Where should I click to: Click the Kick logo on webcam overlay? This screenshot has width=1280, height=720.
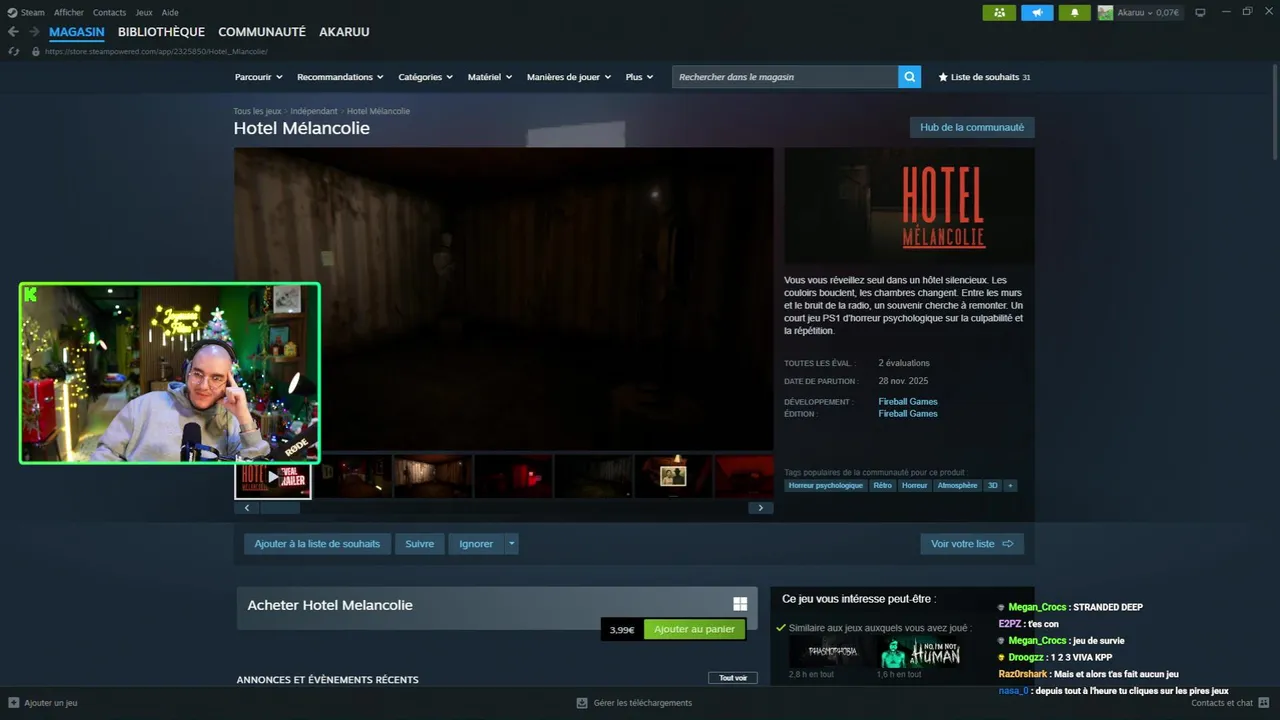(31, 294)
